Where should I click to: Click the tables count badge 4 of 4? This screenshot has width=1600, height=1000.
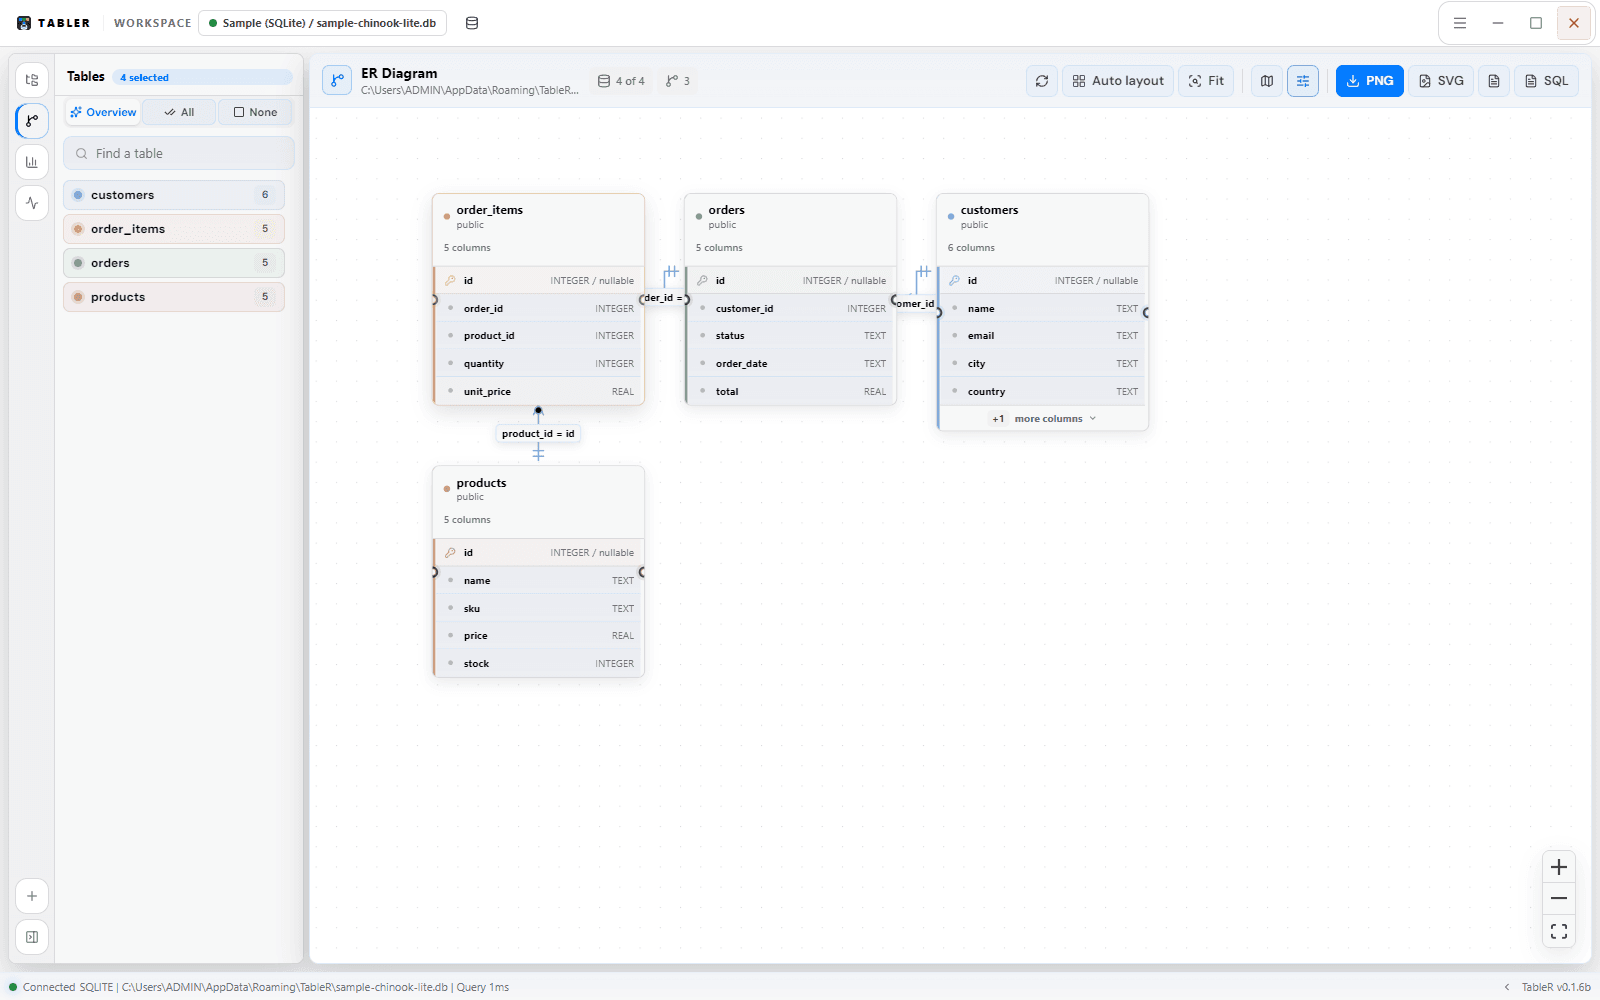point(621,81)
